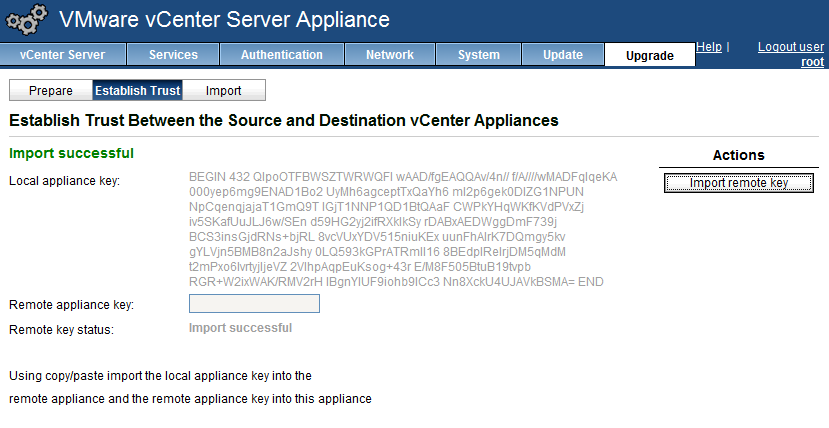Open the Help link

(x=708, y=47)
